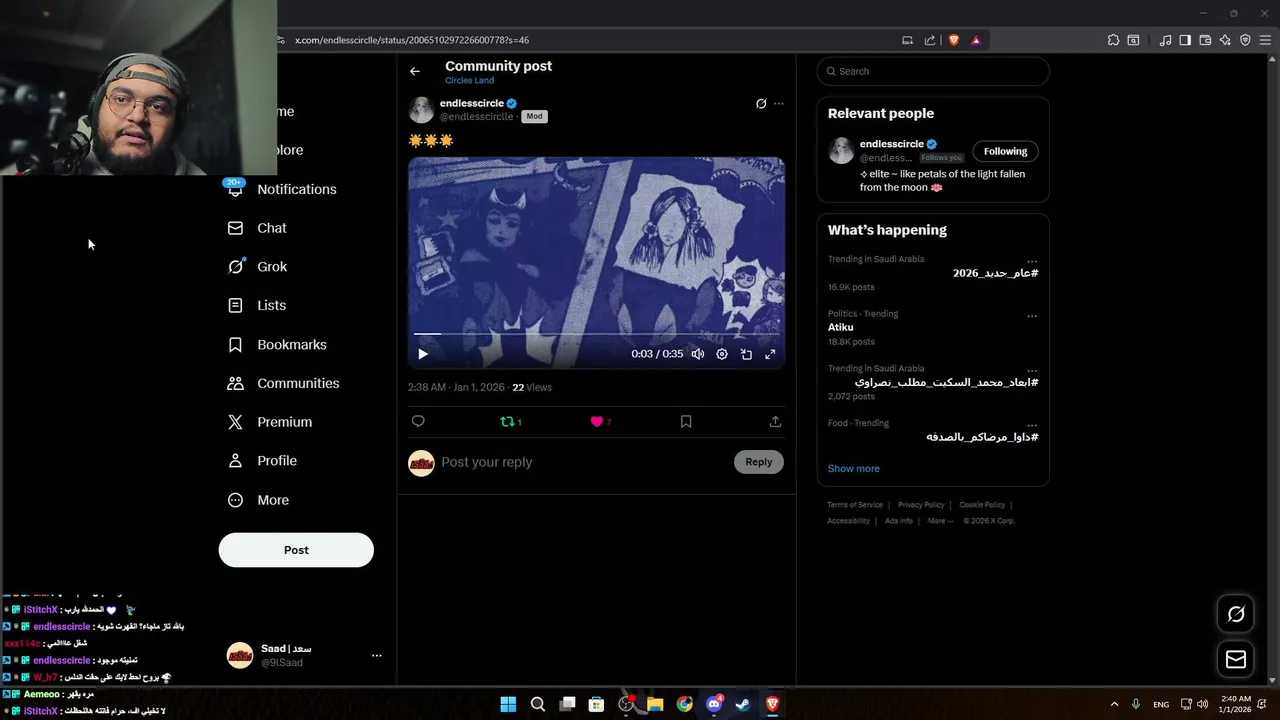
Task: Open Steam from the taskbar
Action: [x=743, y=704]
